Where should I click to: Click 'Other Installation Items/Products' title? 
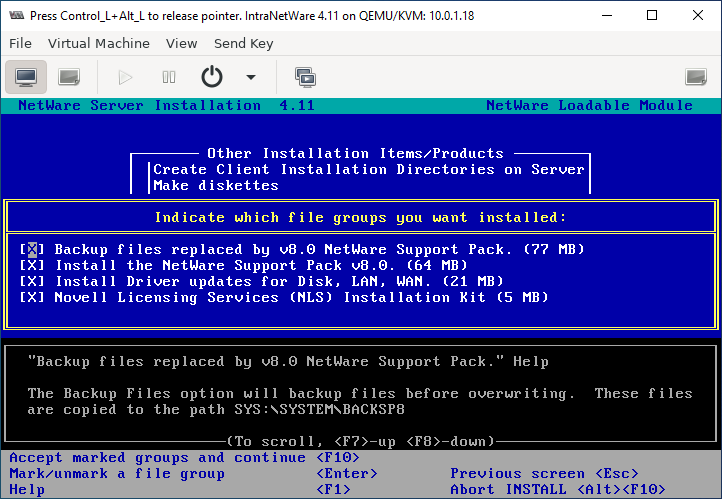[x=355, y=153]
